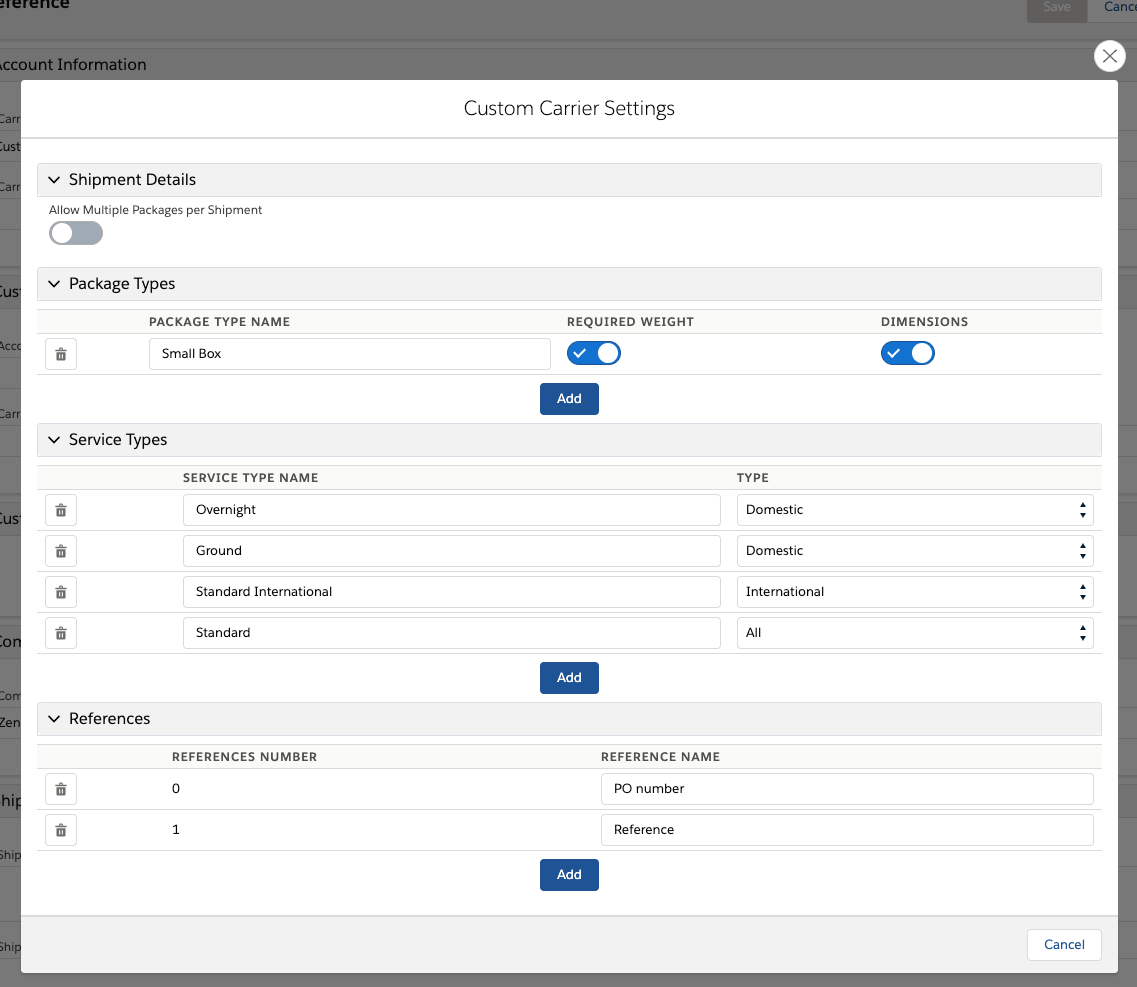The height and width of the screenshot is (987, 1137).
Task: Delete the Overnight service type row
Action: [x=61, y=510]
